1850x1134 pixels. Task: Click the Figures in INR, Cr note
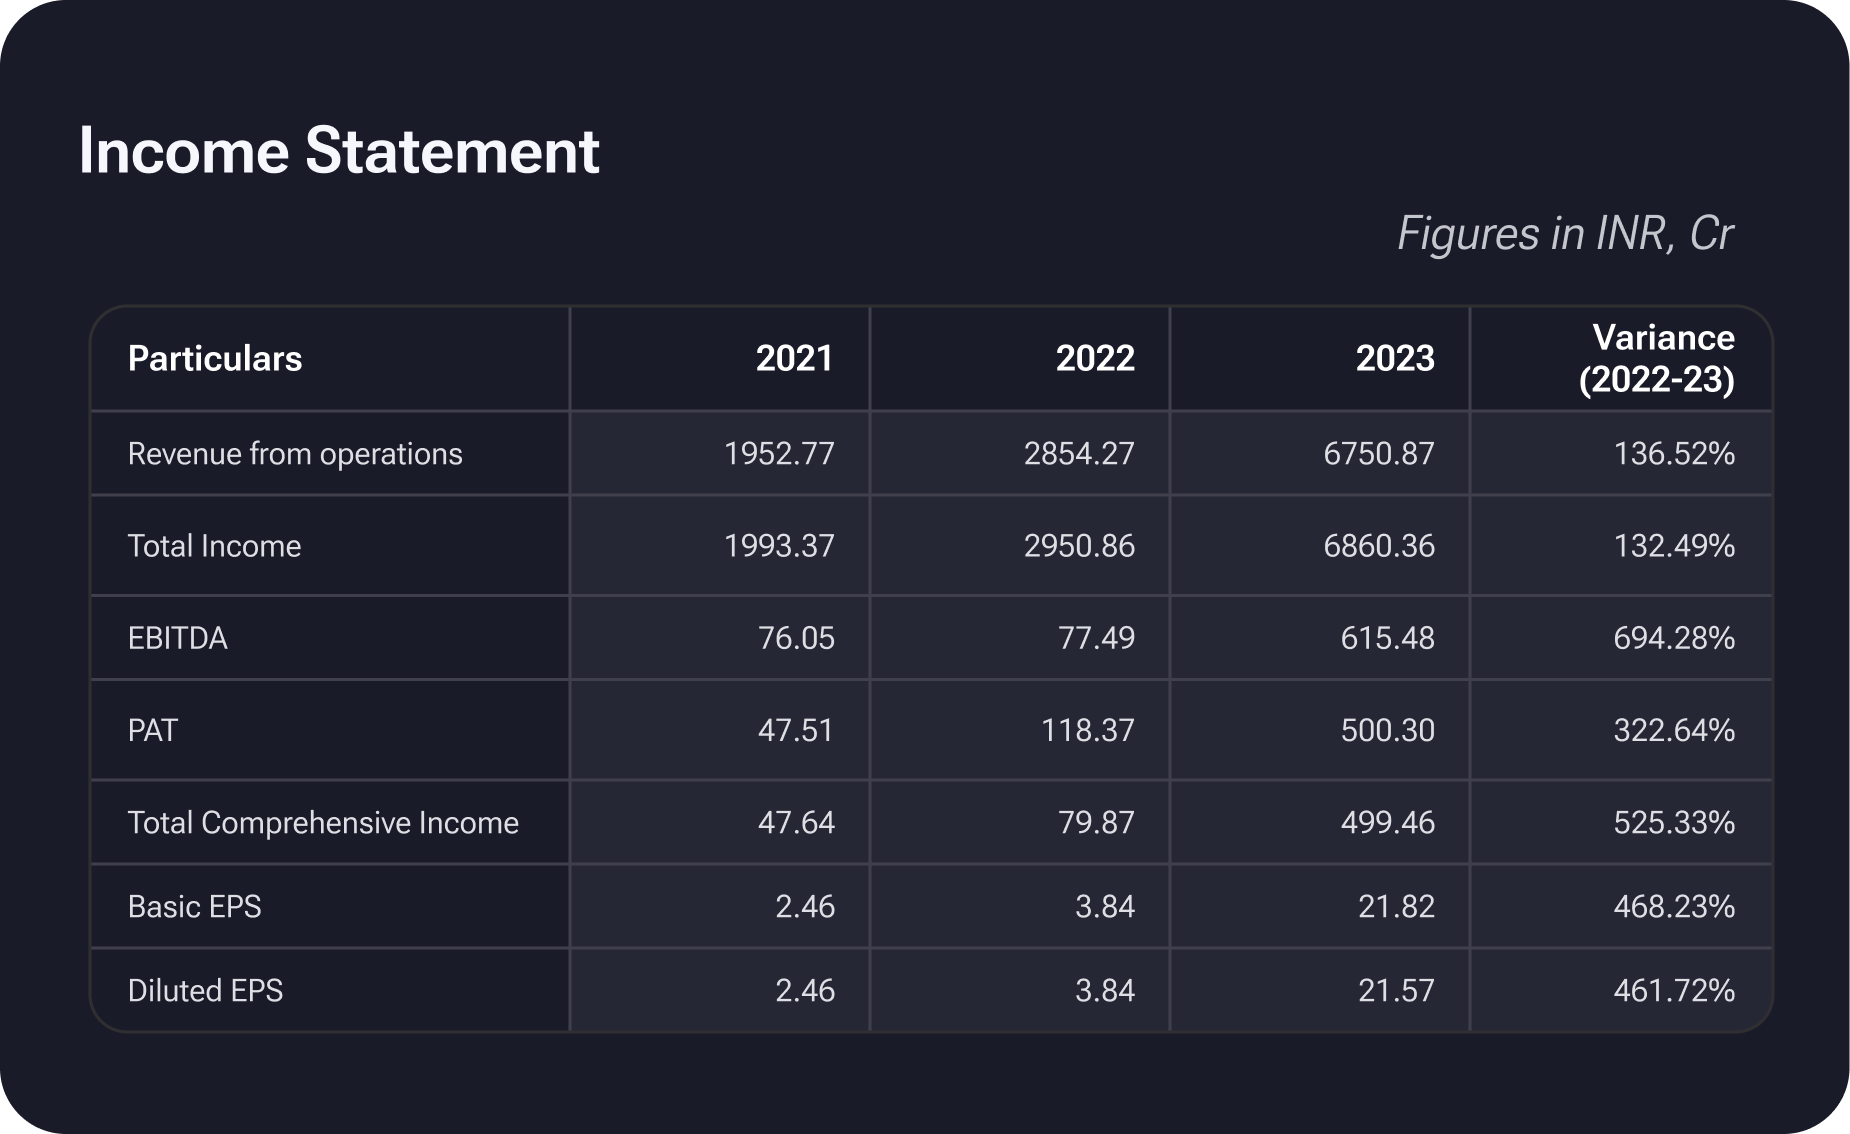(x=1564, y=234)
